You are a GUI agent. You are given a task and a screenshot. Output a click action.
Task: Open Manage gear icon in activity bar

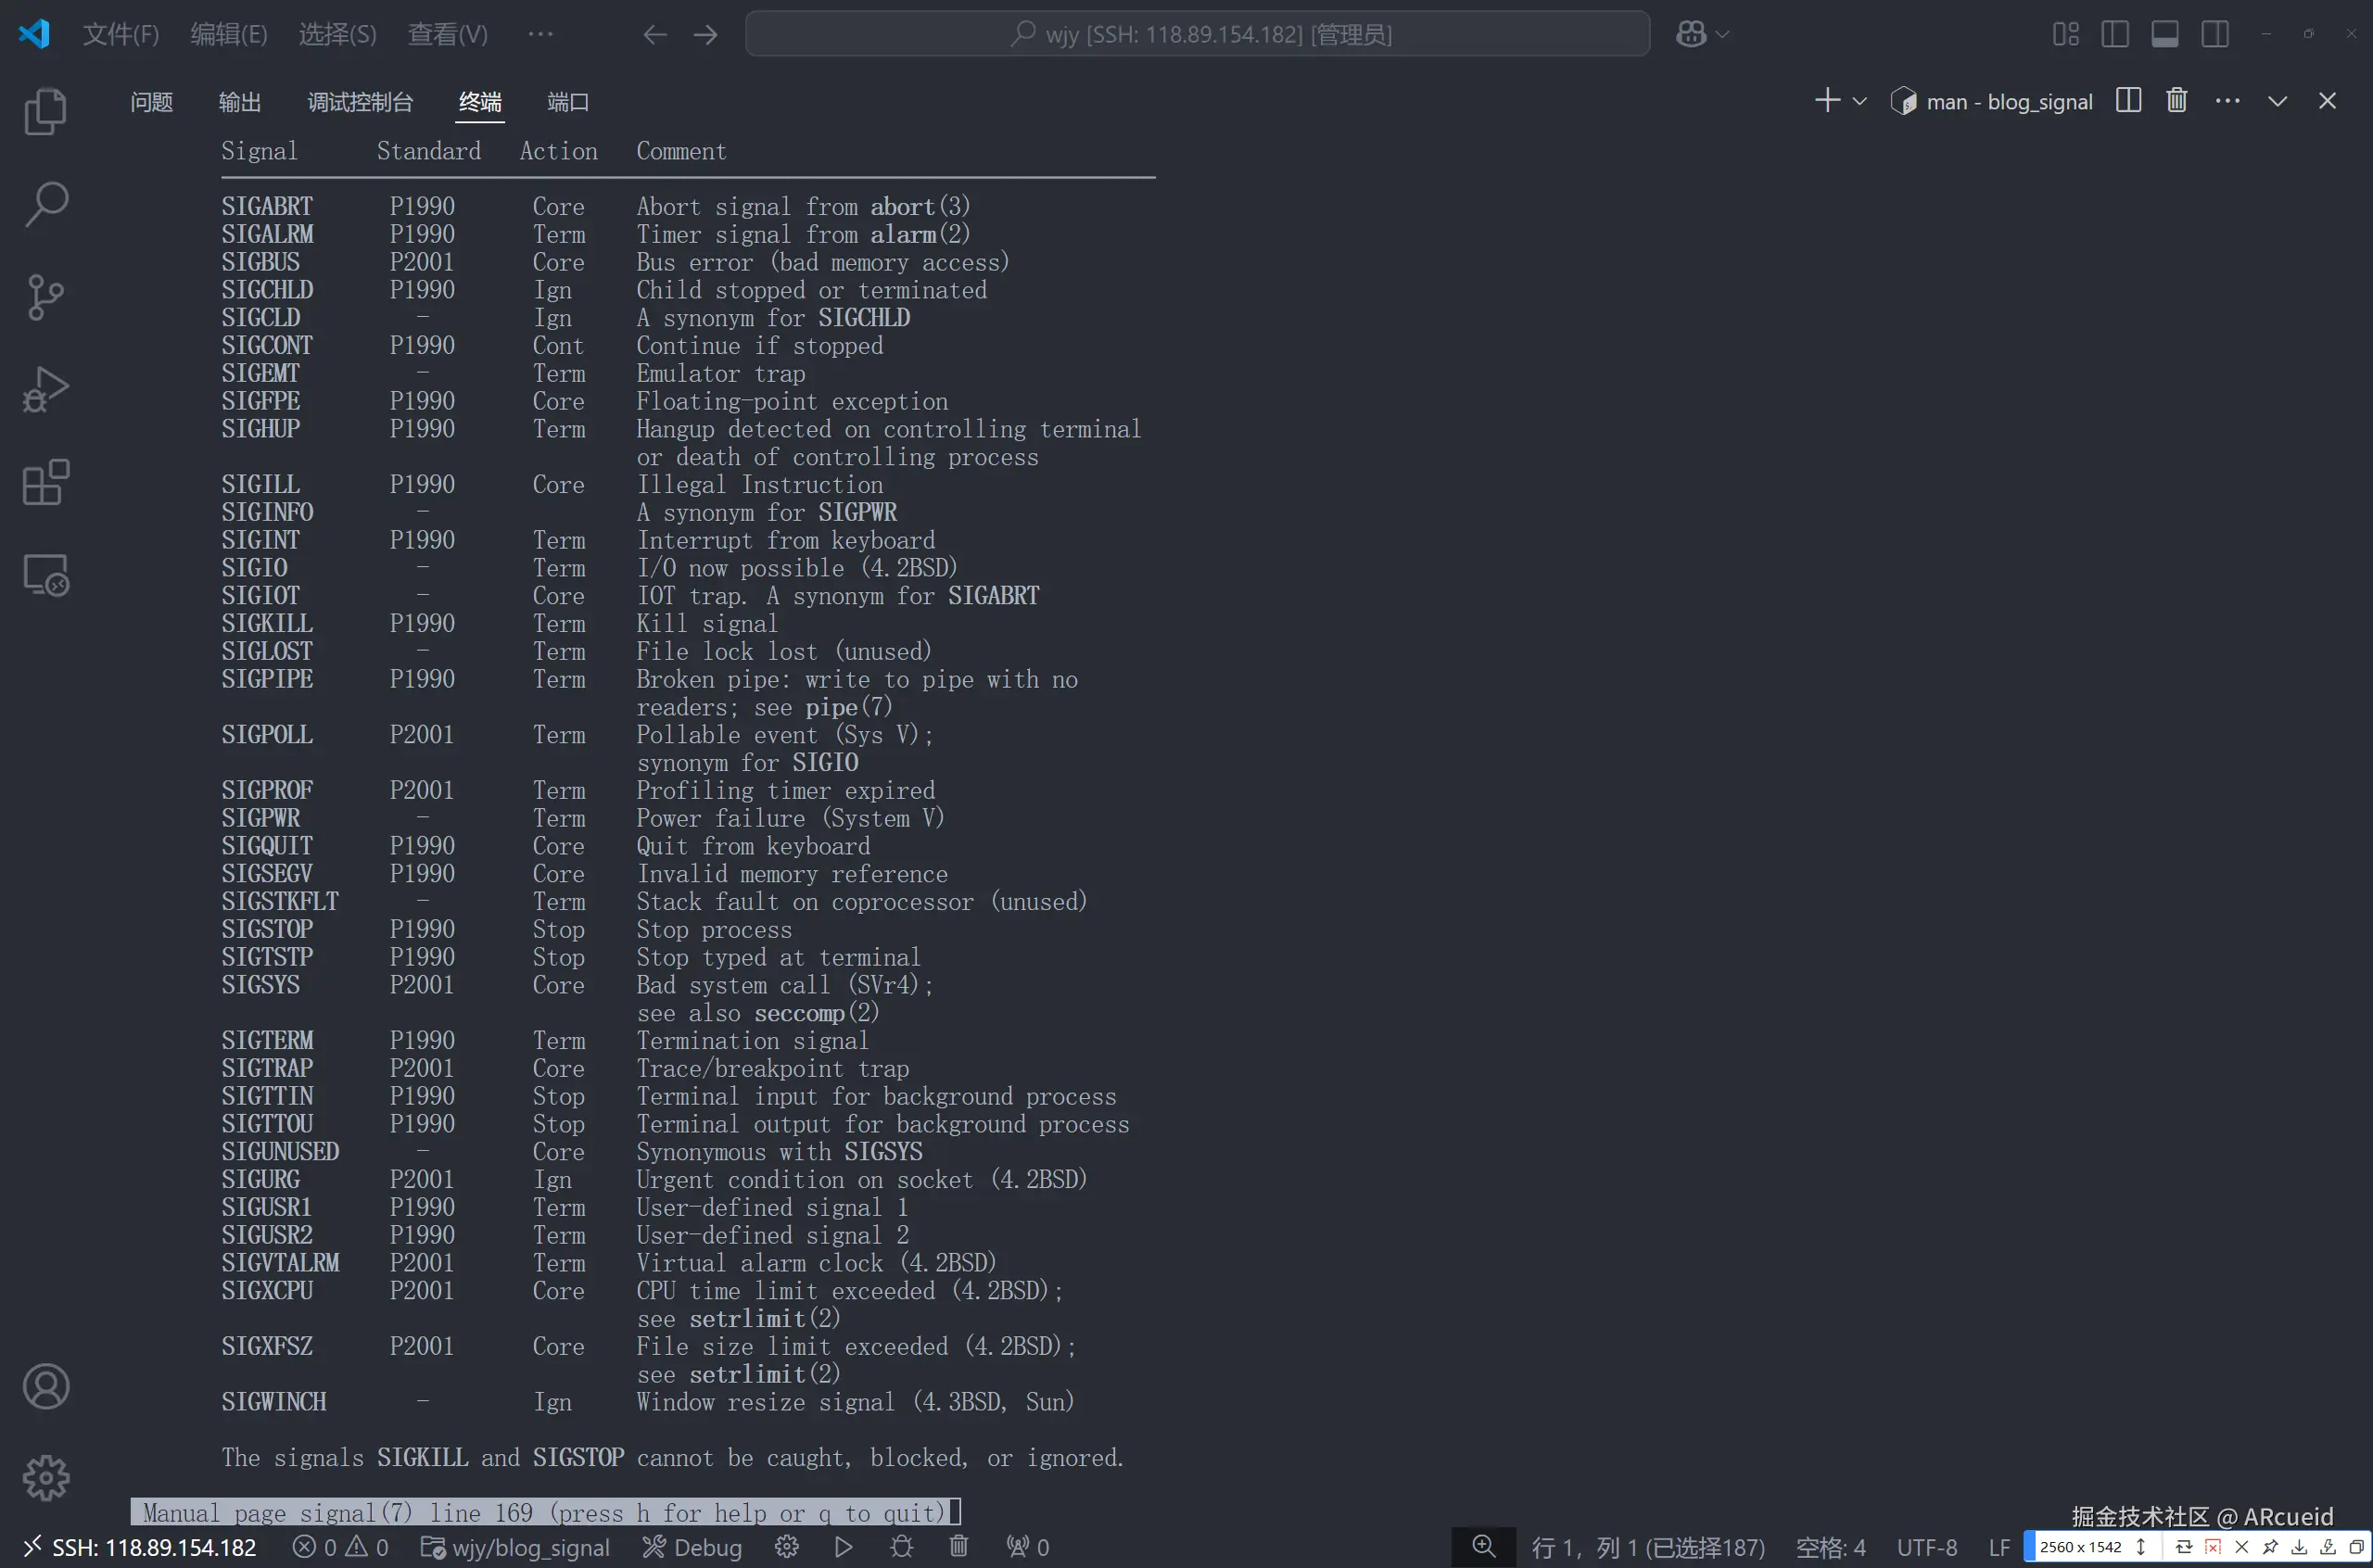tap(45, 1477)
